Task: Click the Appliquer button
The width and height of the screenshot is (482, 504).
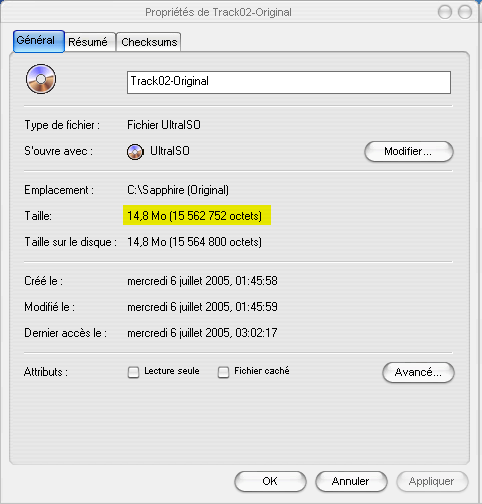Action: point(432,481)
